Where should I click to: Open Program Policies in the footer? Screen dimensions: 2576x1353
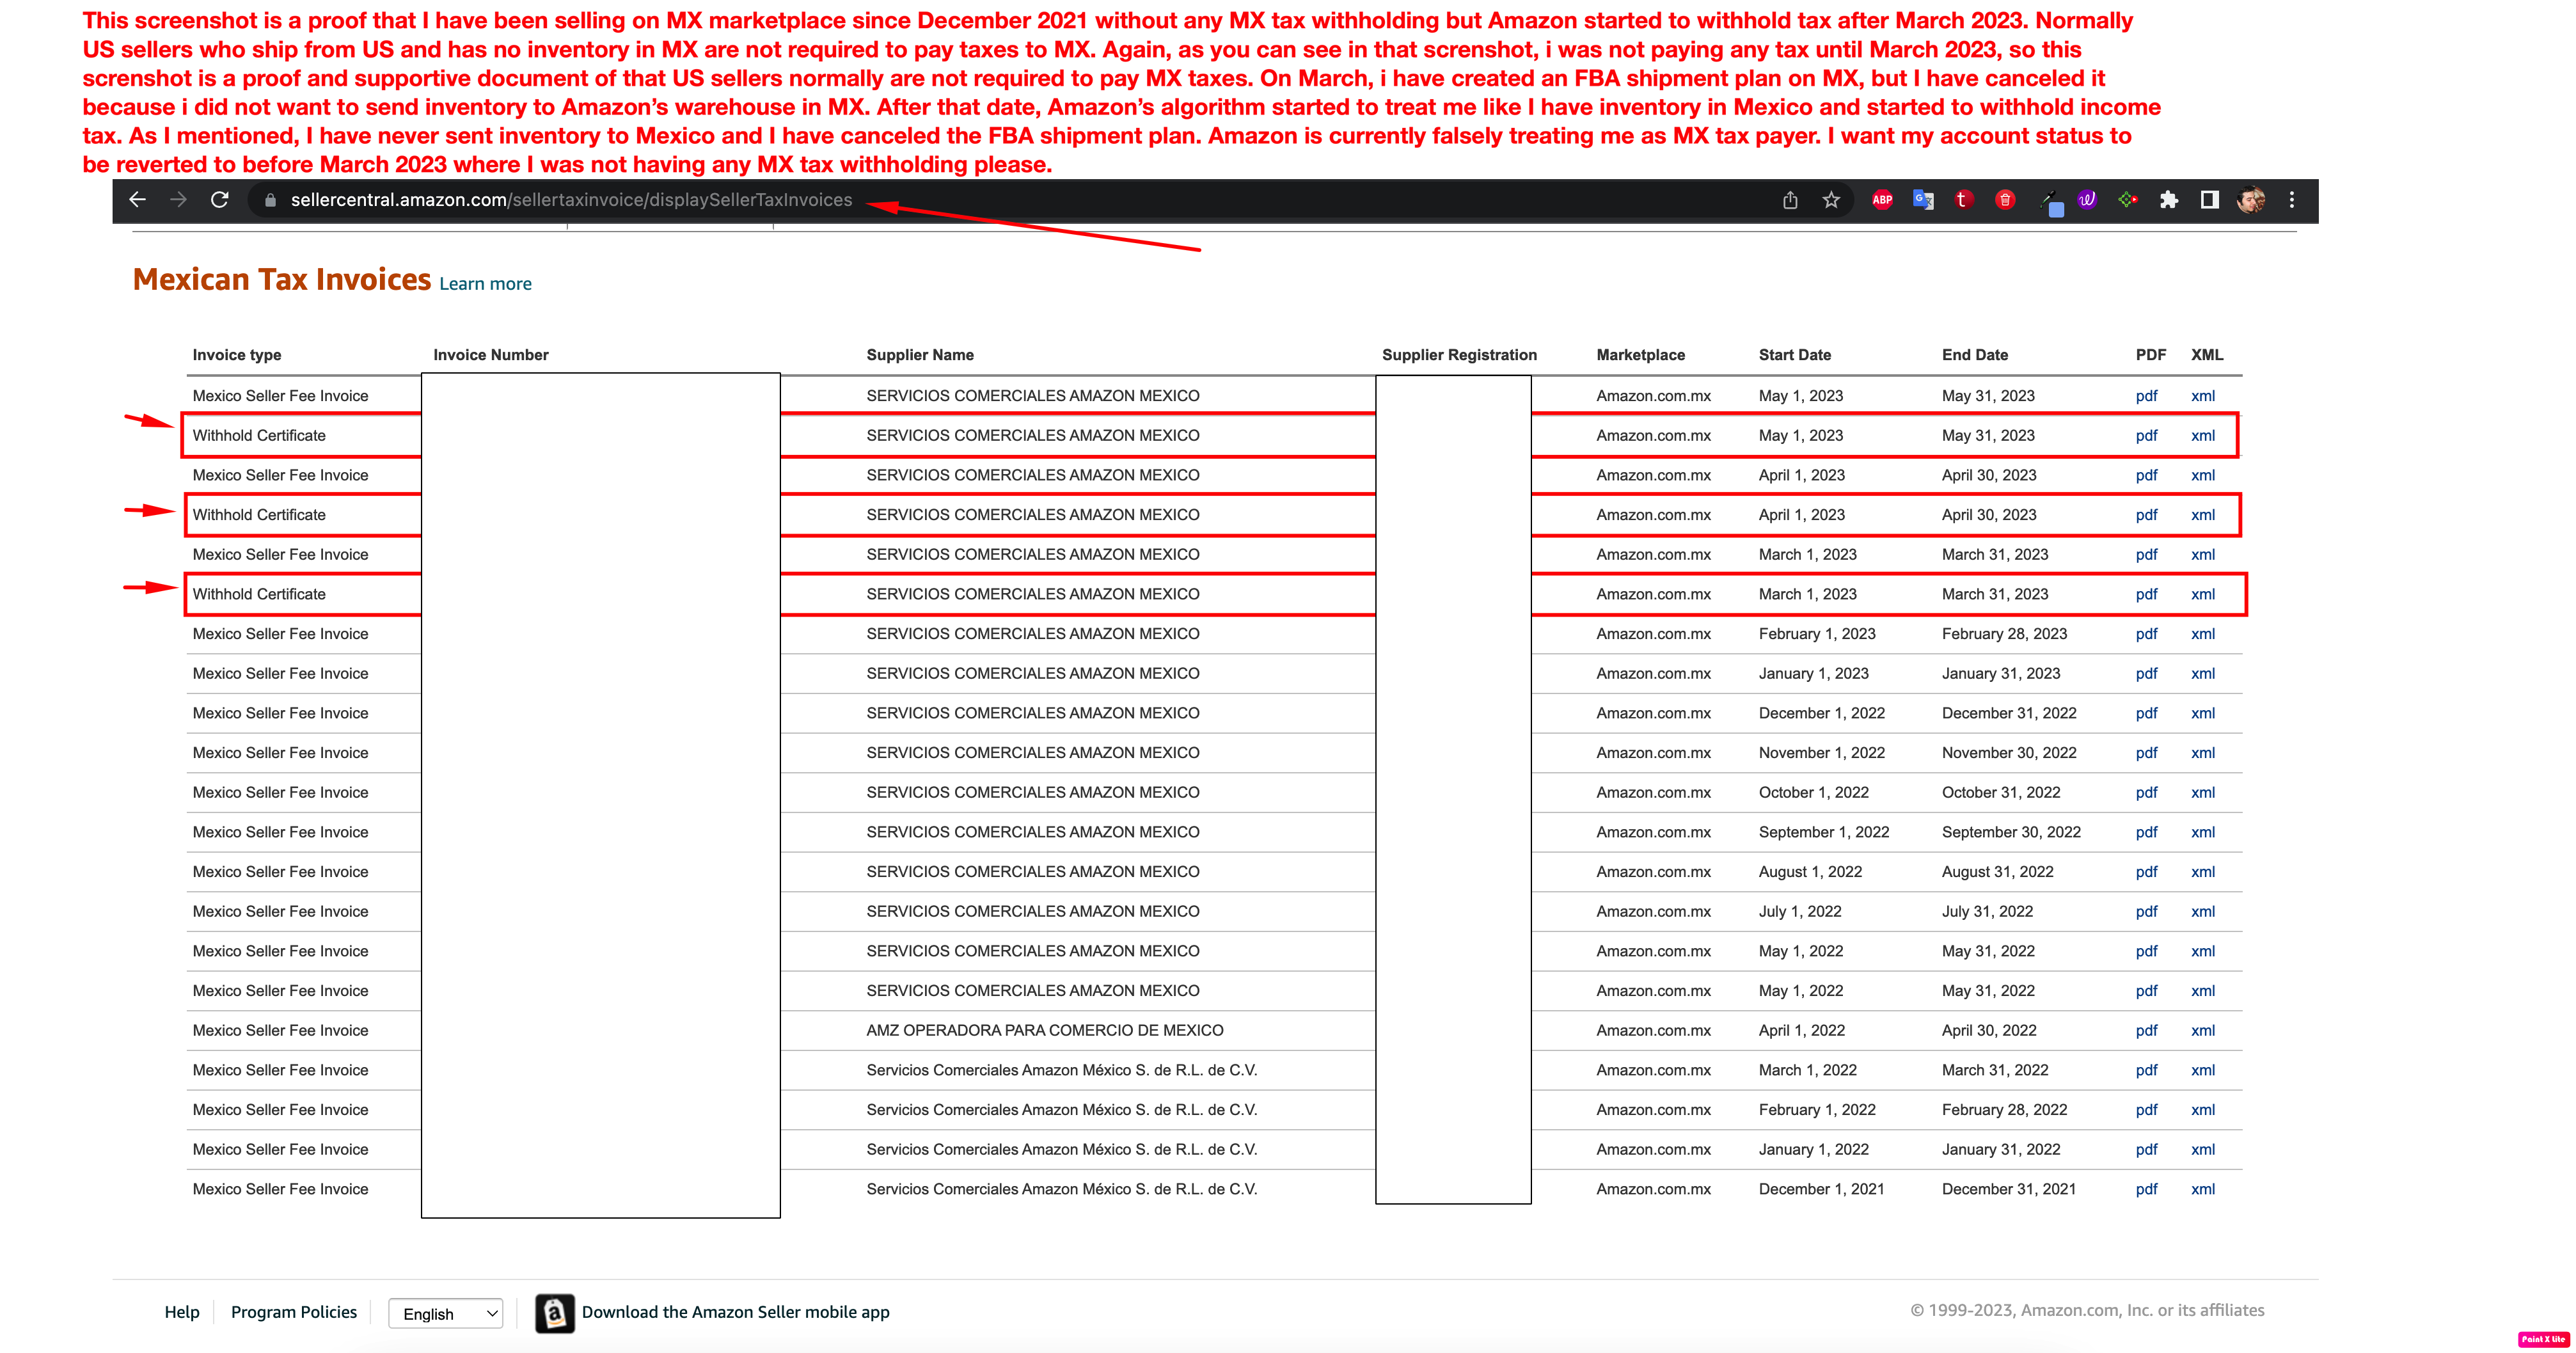(294, 1312)
